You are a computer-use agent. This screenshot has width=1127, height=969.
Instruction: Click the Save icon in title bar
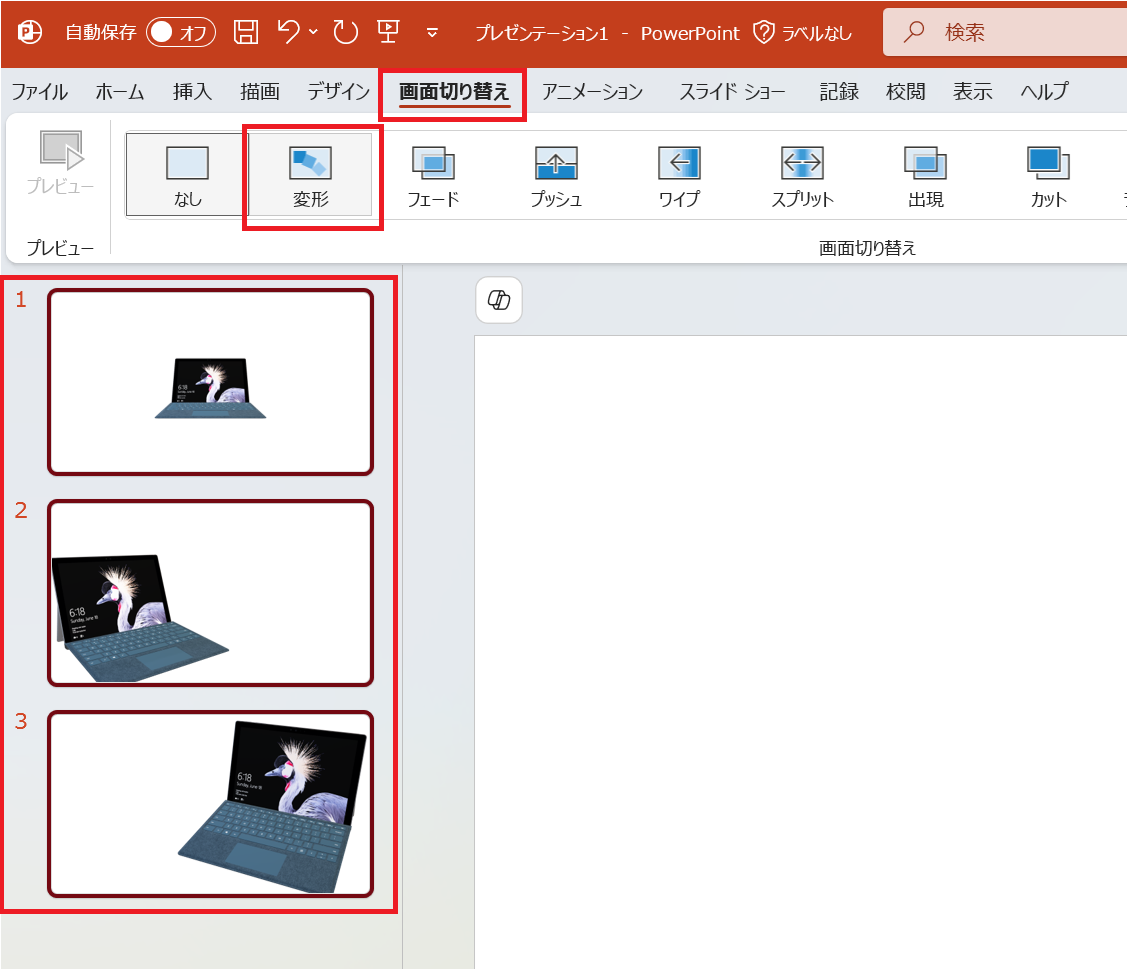(246, 33)
